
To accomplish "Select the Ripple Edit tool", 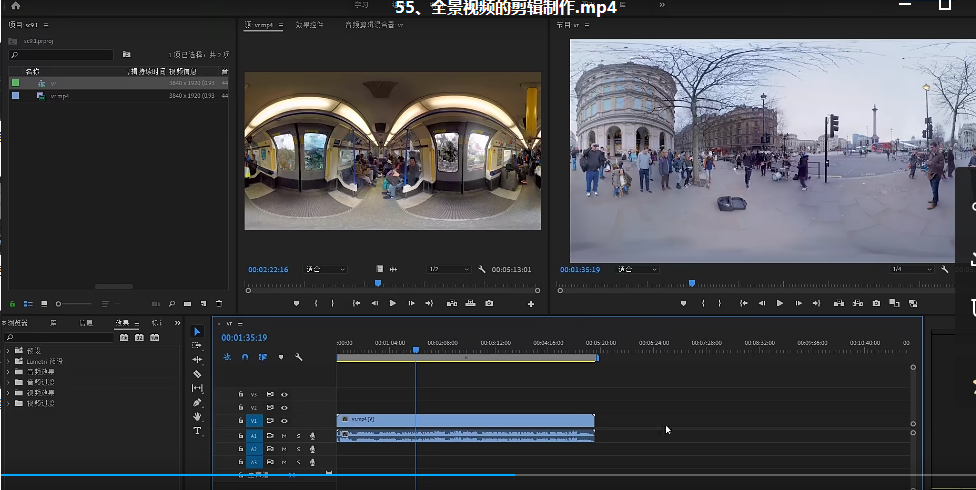I will (x=197, y=359).
